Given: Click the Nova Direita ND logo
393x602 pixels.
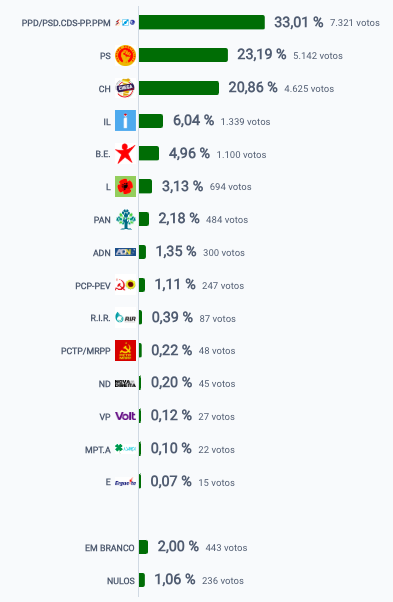Looking at the screenshot, I should pos(125,383).
